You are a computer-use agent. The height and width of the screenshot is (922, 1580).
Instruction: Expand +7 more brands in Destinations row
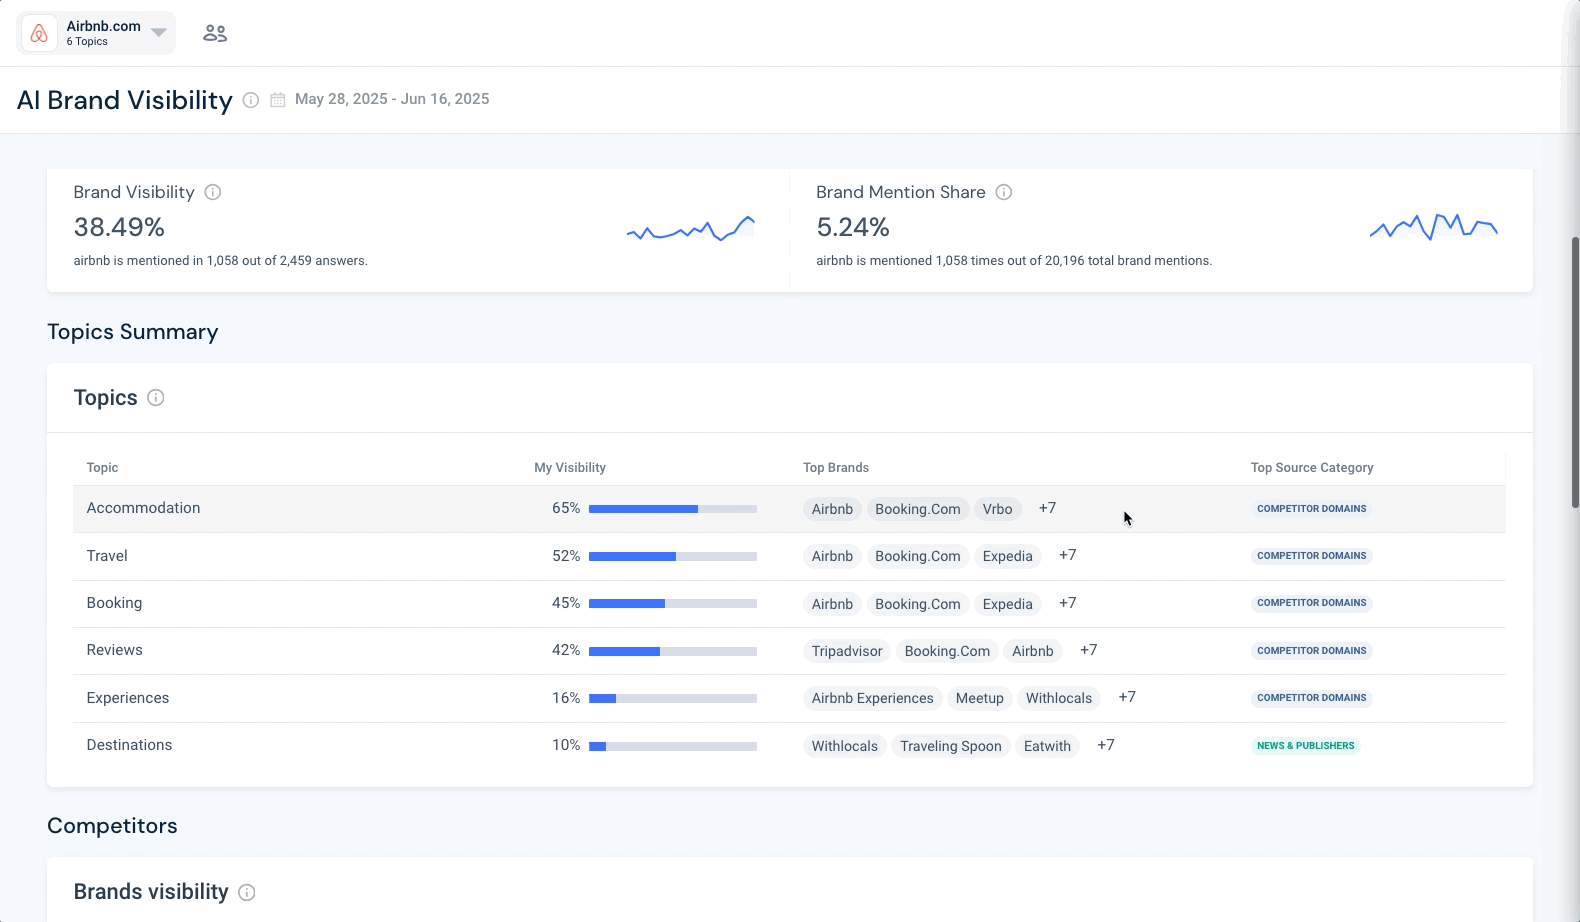[1106, 745]
